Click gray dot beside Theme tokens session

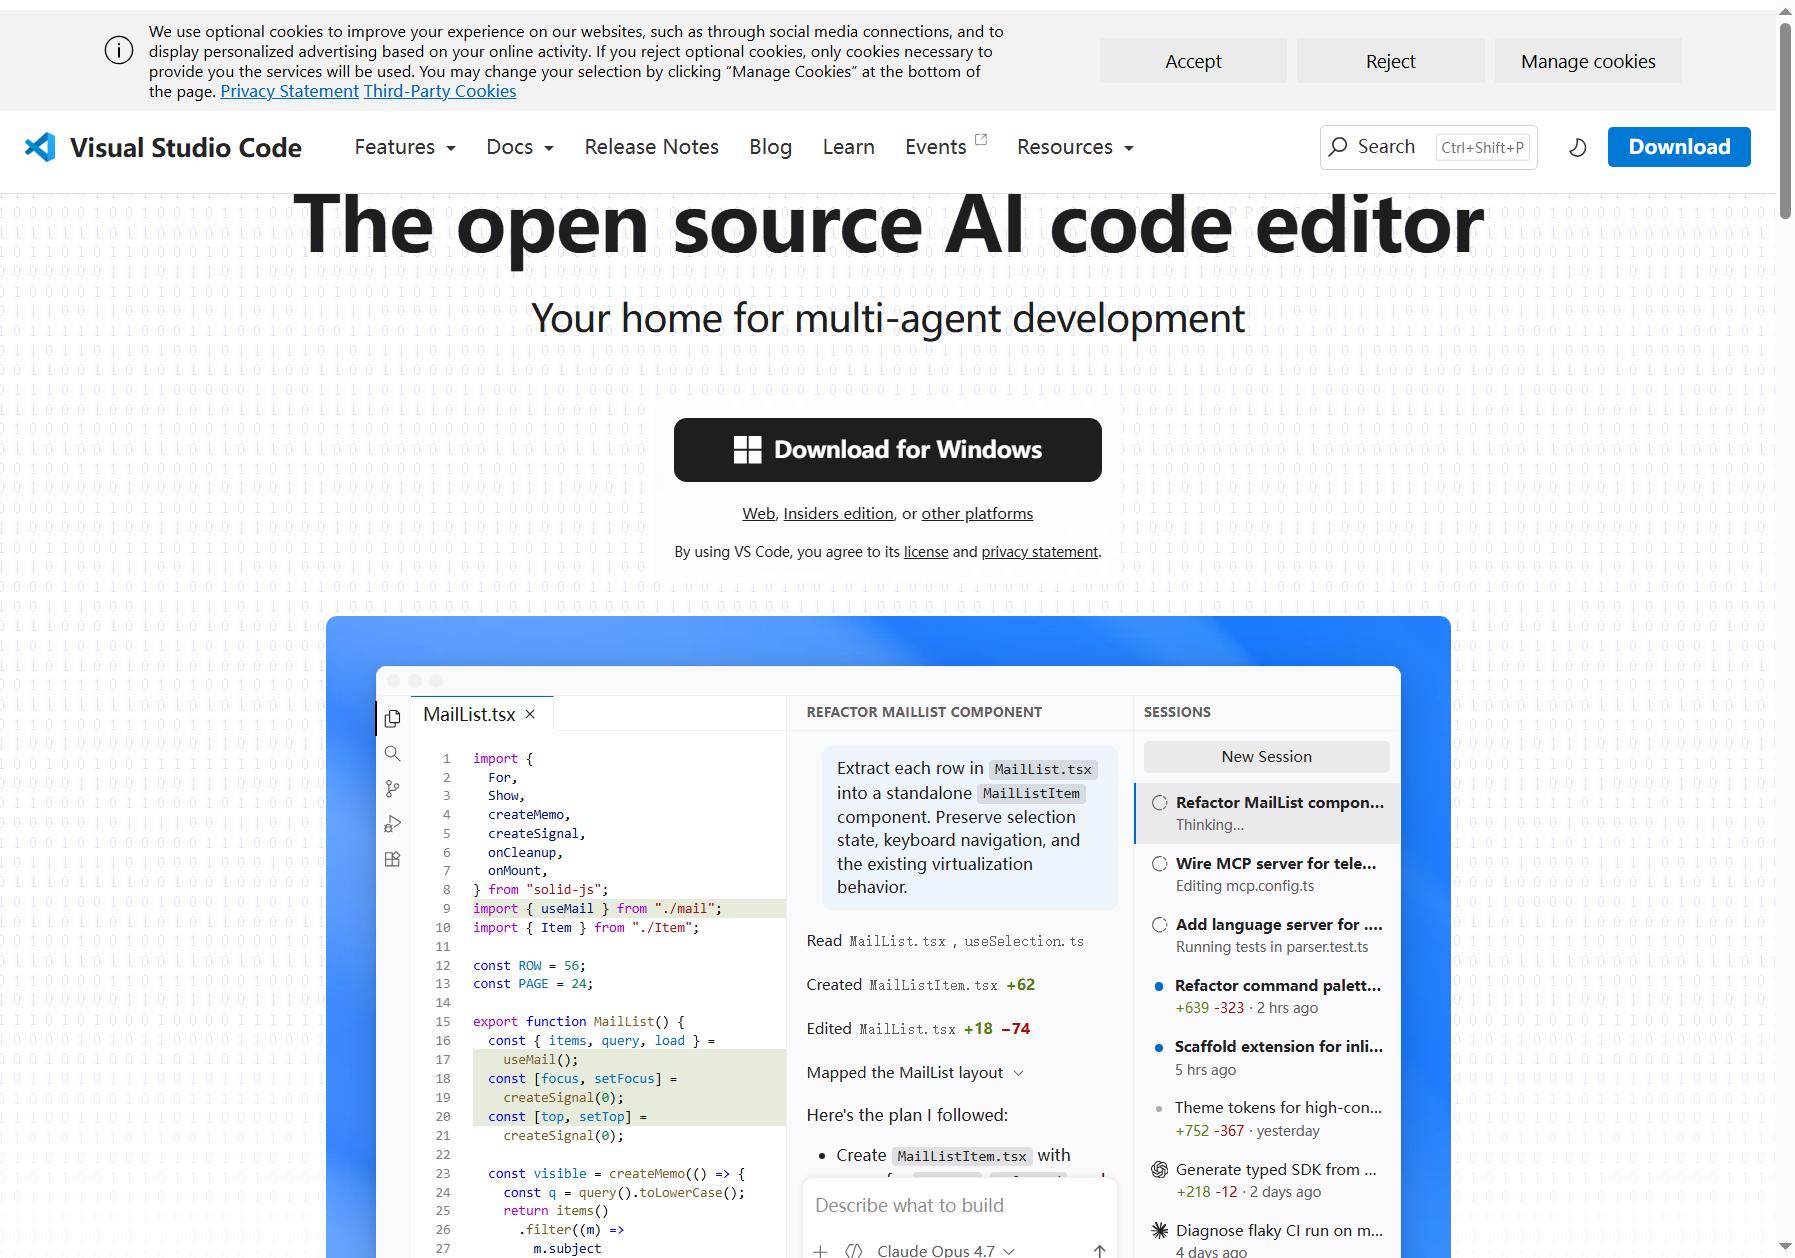[1159, 1108]
